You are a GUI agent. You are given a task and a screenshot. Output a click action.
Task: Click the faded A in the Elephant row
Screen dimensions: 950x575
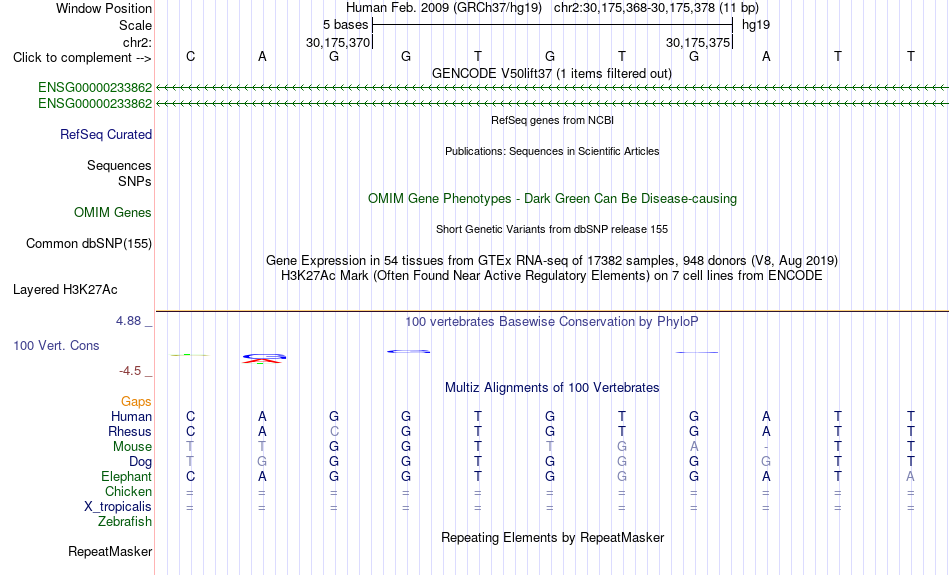pos(910,477)
